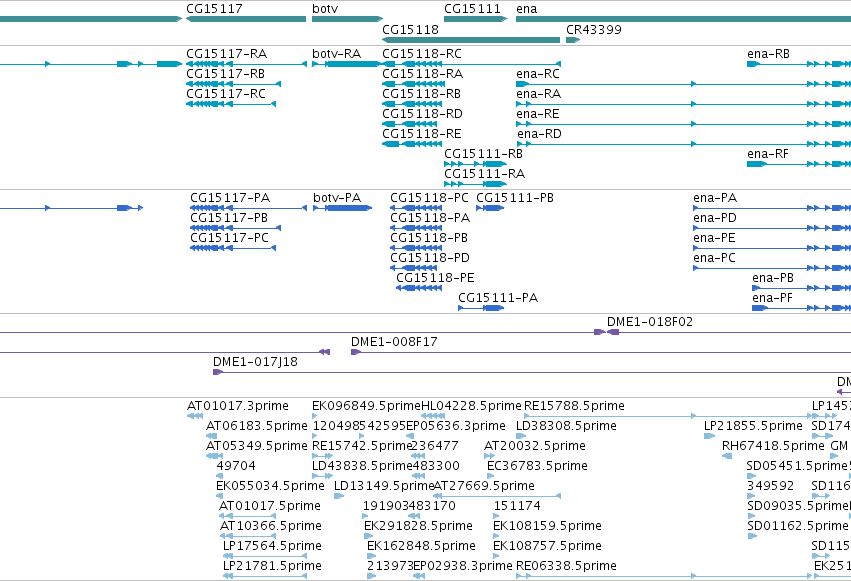Click EST LP17564.5prime
Screen dimensions: 851x581
pyautogui.click(x=272, y=546)
